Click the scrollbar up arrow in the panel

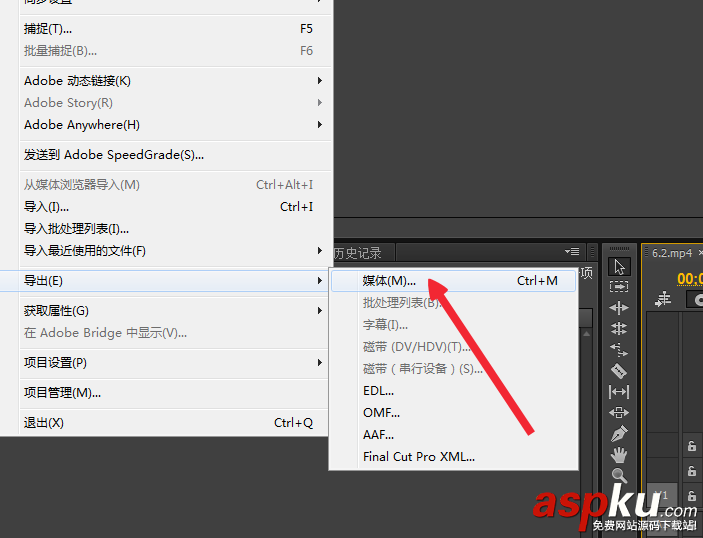tap(586, 334)
